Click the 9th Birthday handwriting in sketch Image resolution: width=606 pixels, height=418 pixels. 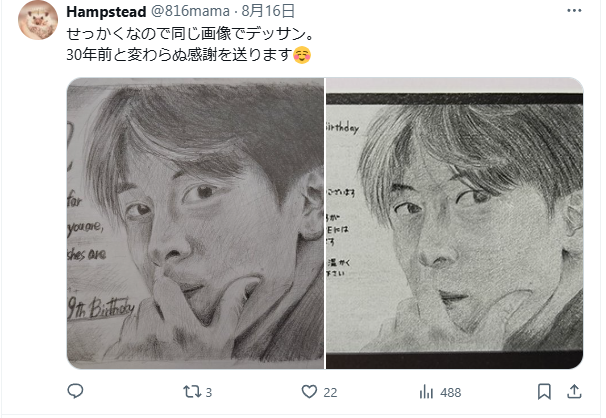click(x=101, y=309)
